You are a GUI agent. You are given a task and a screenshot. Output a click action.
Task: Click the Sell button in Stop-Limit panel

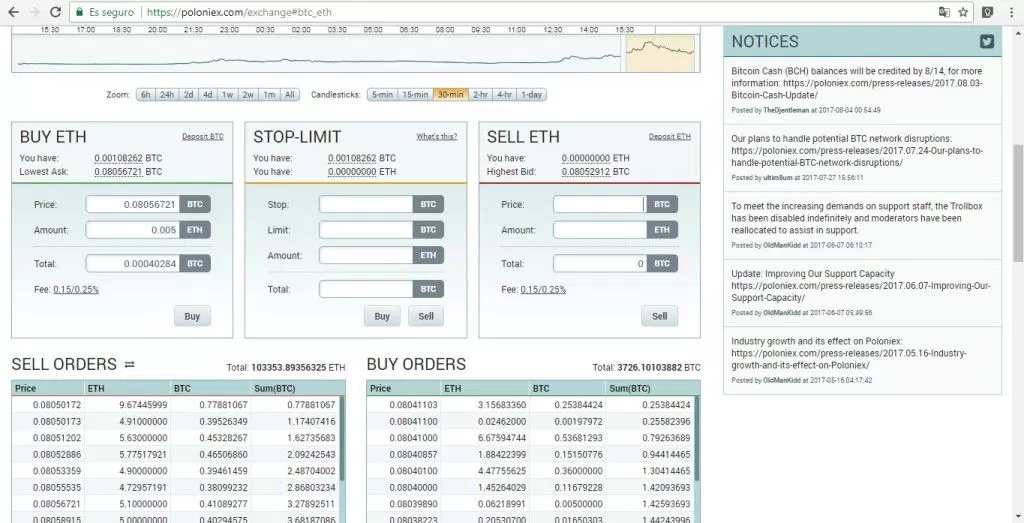(x=426, y=316)
